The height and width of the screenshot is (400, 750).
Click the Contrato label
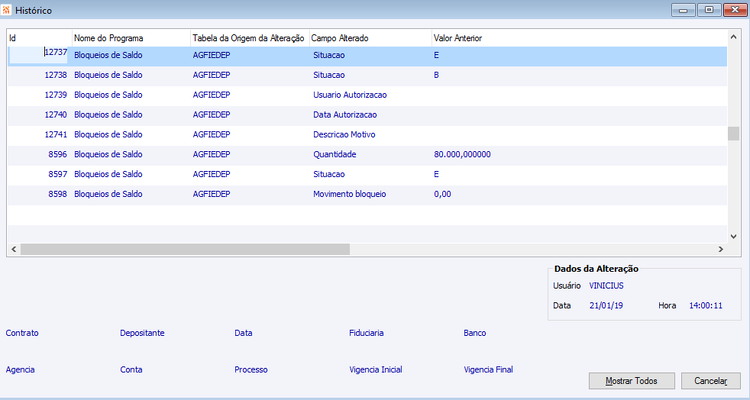tap(22, 333)
